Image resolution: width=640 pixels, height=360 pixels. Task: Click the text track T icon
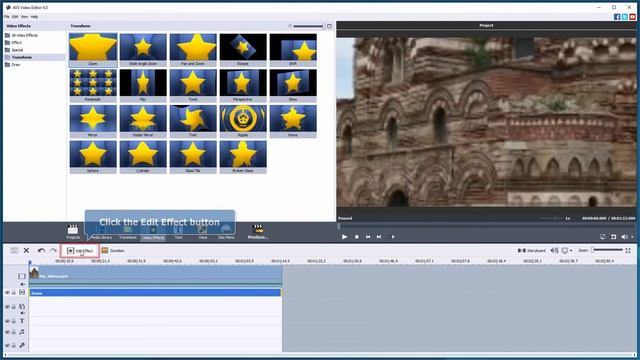22,321
